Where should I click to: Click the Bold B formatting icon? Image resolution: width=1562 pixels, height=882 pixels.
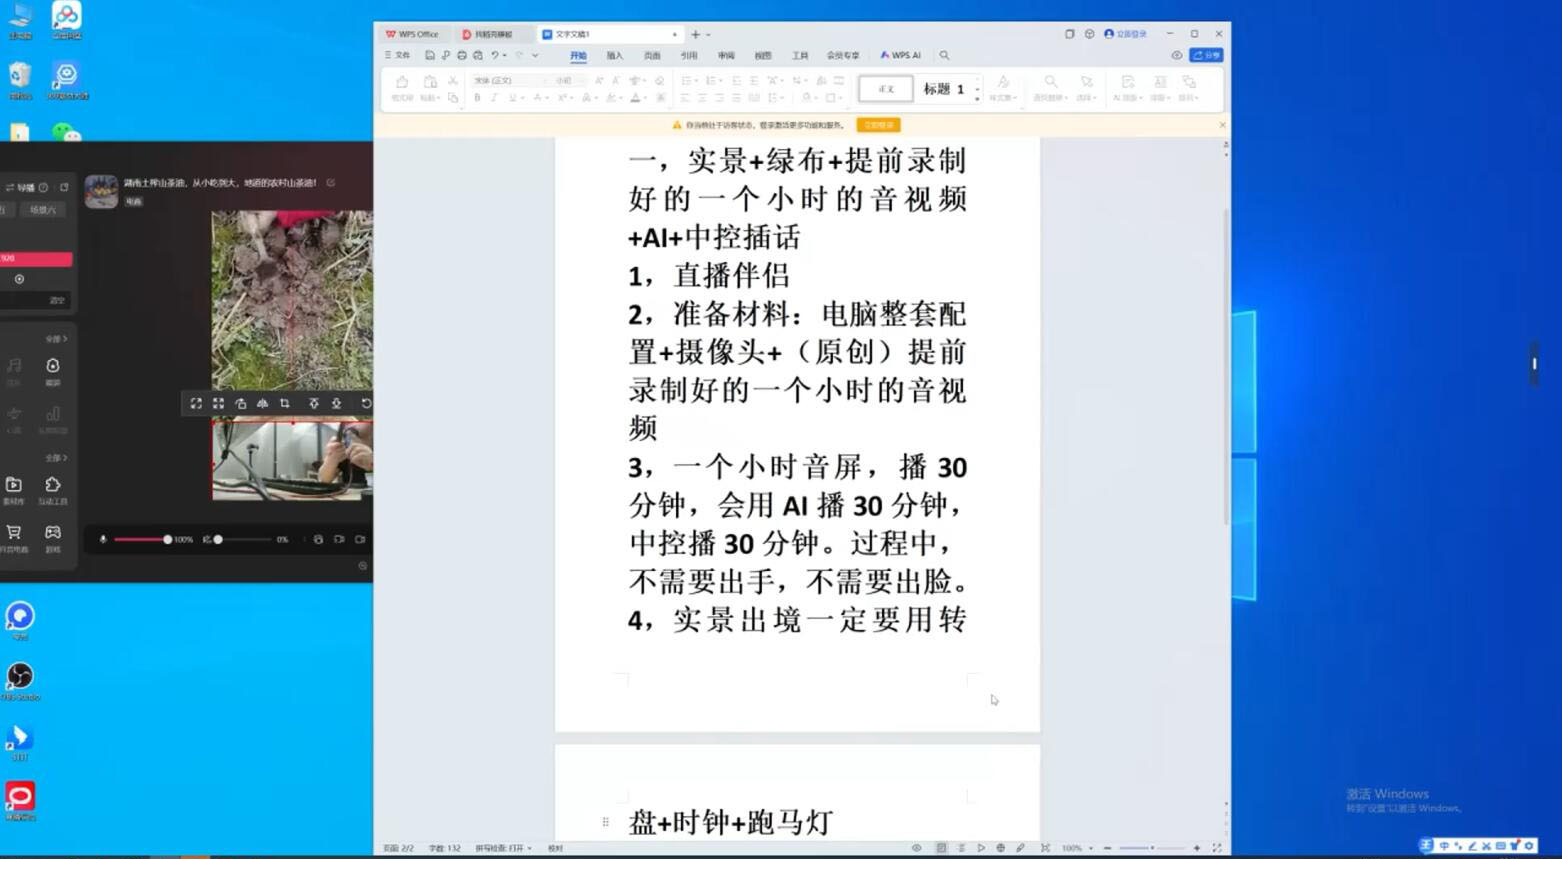click(x=477, y=98)
